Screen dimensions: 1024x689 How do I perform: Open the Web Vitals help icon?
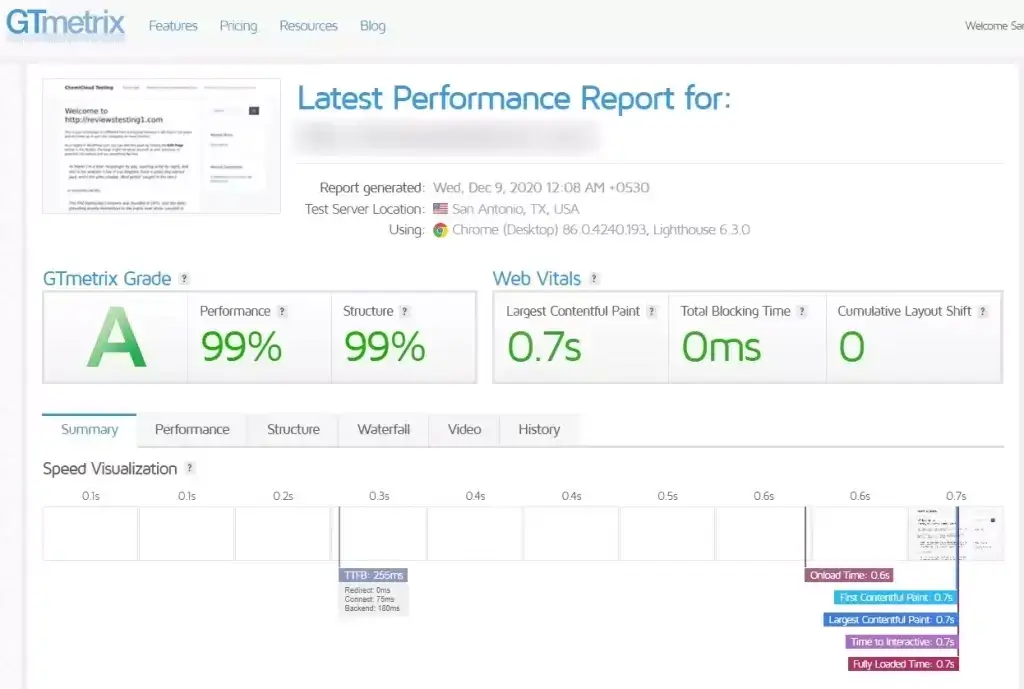595,279
